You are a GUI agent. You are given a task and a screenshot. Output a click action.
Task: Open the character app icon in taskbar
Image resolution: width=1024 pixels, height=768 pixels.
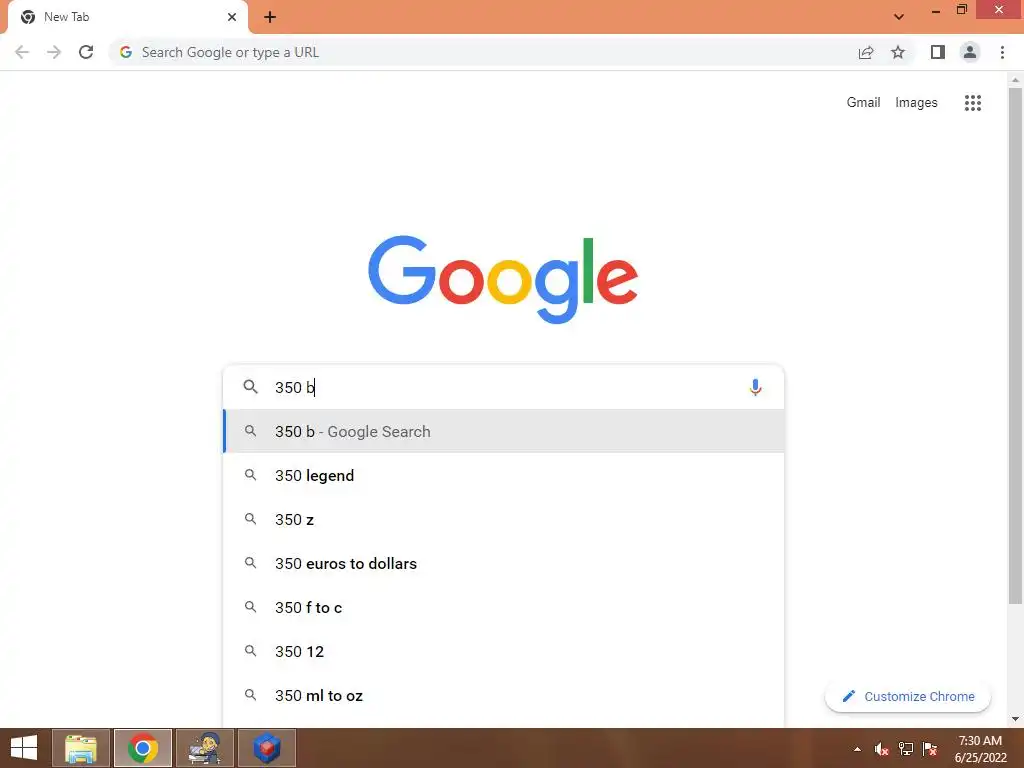[204, 748]
